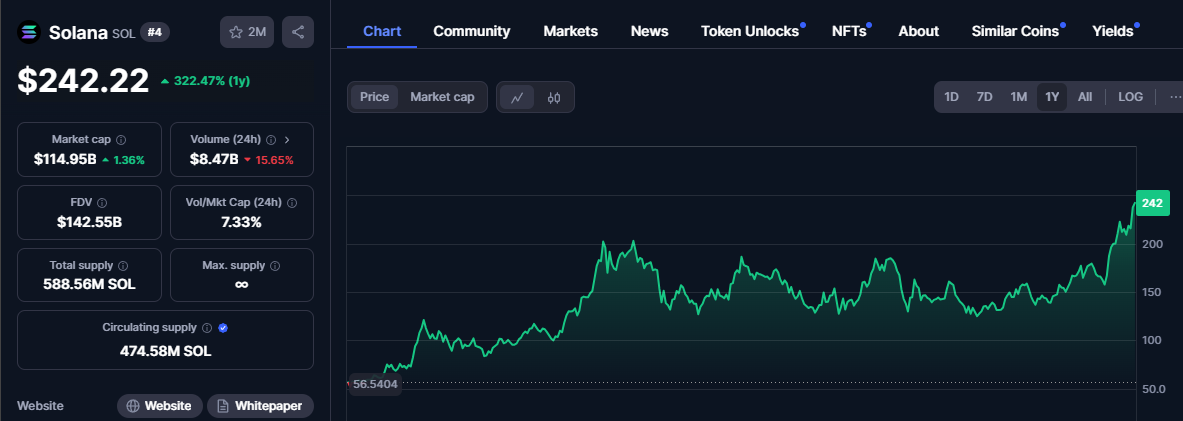Click the 100 y-axis label
1183x421 pixels.
(x=1152, y=340)
